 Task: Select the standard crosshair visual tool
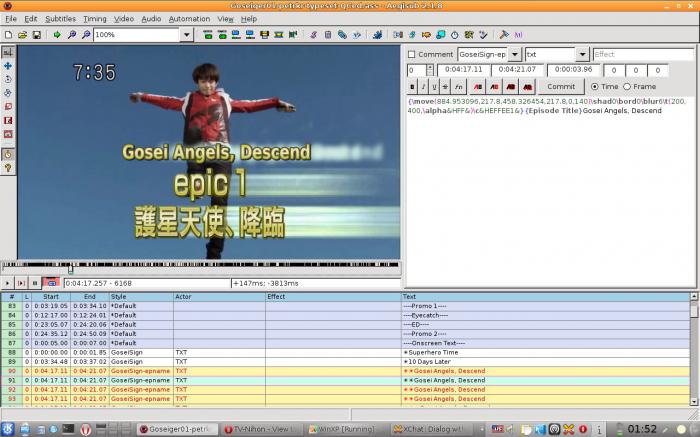coord(8,52)
